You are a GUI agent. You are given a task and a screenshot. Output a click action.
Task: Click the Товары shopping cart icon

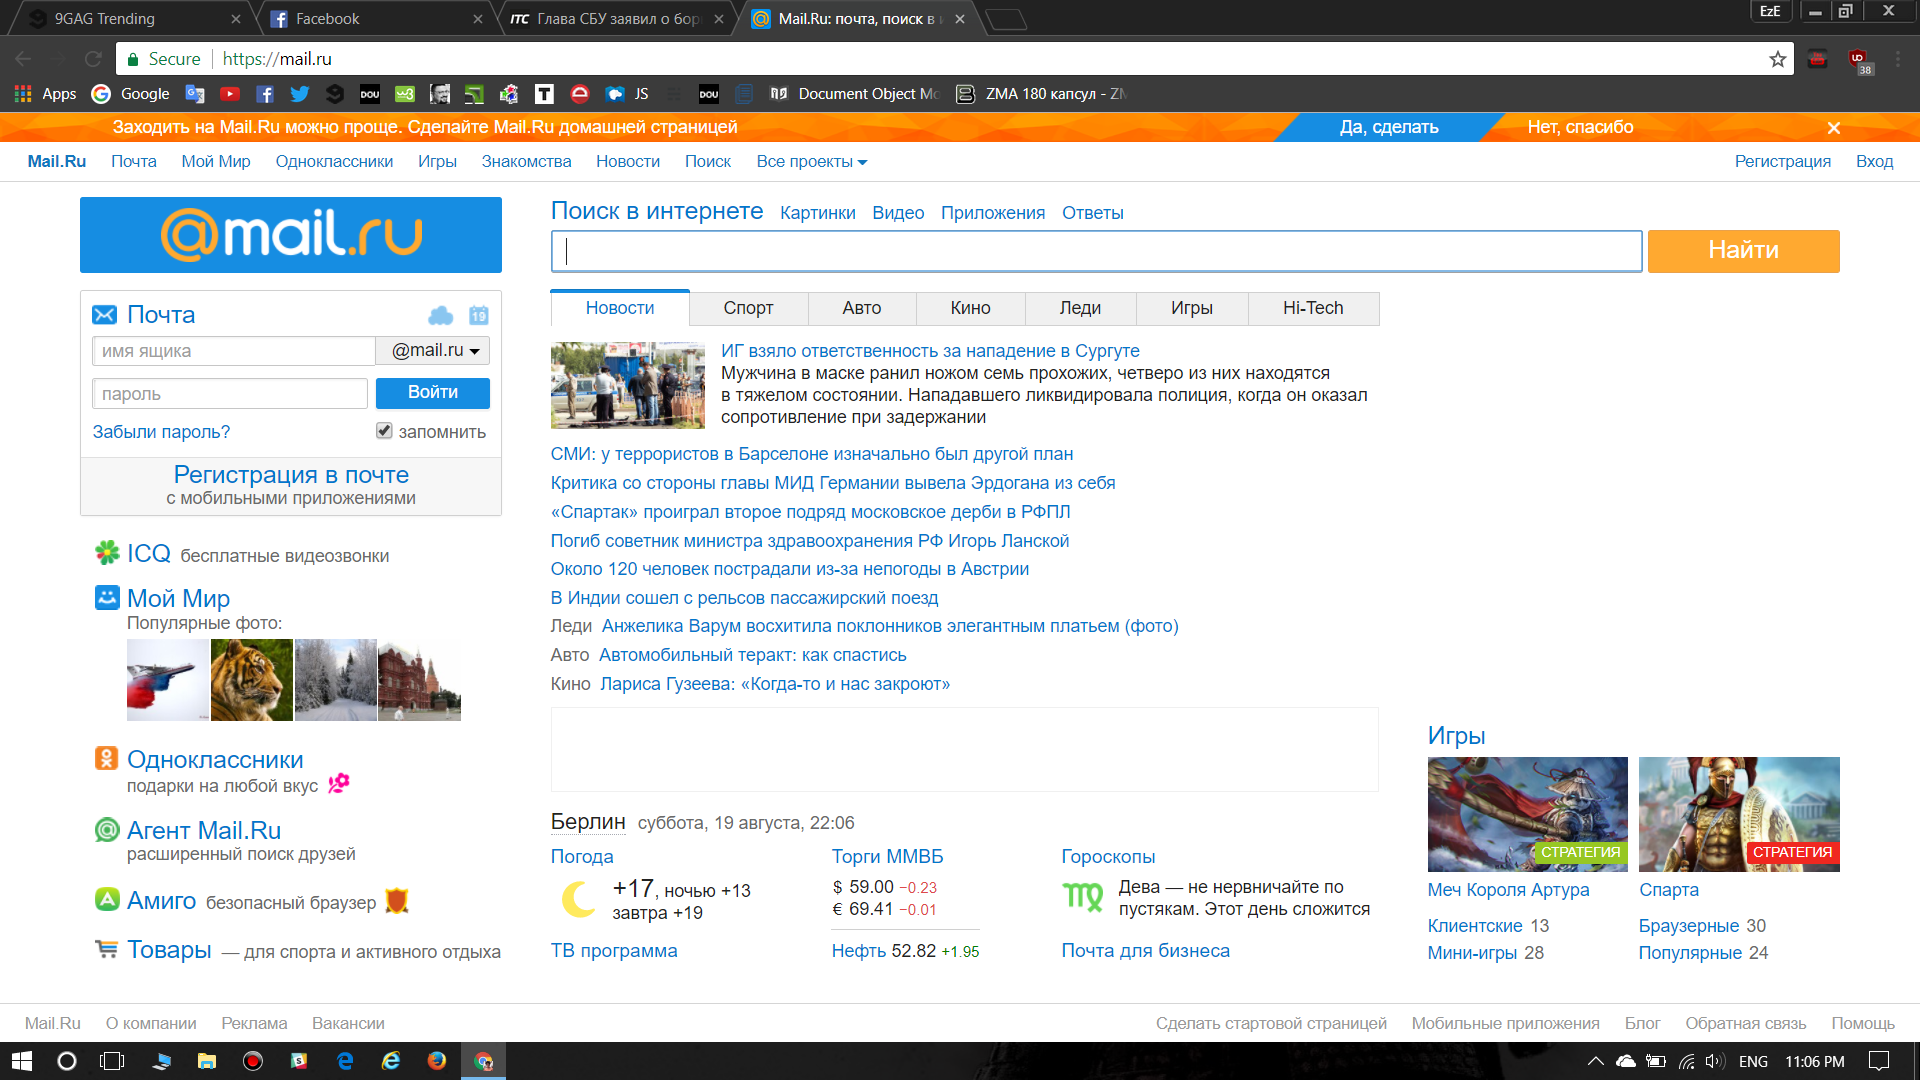click(106, 948)
